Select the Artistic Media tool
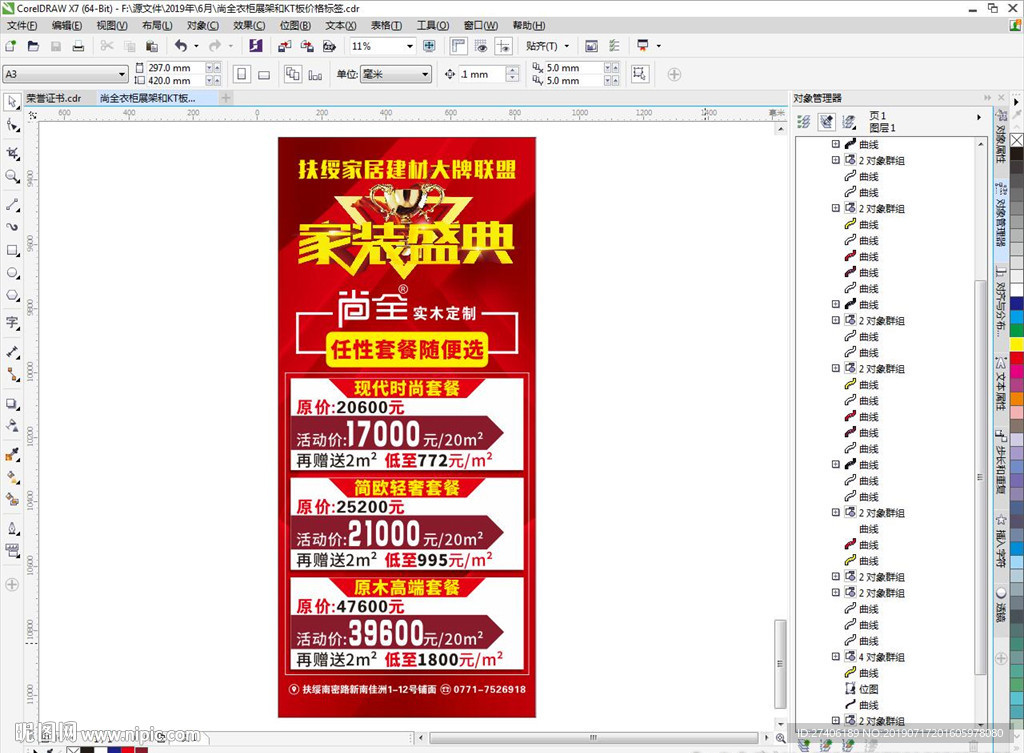 pos(12,227)
